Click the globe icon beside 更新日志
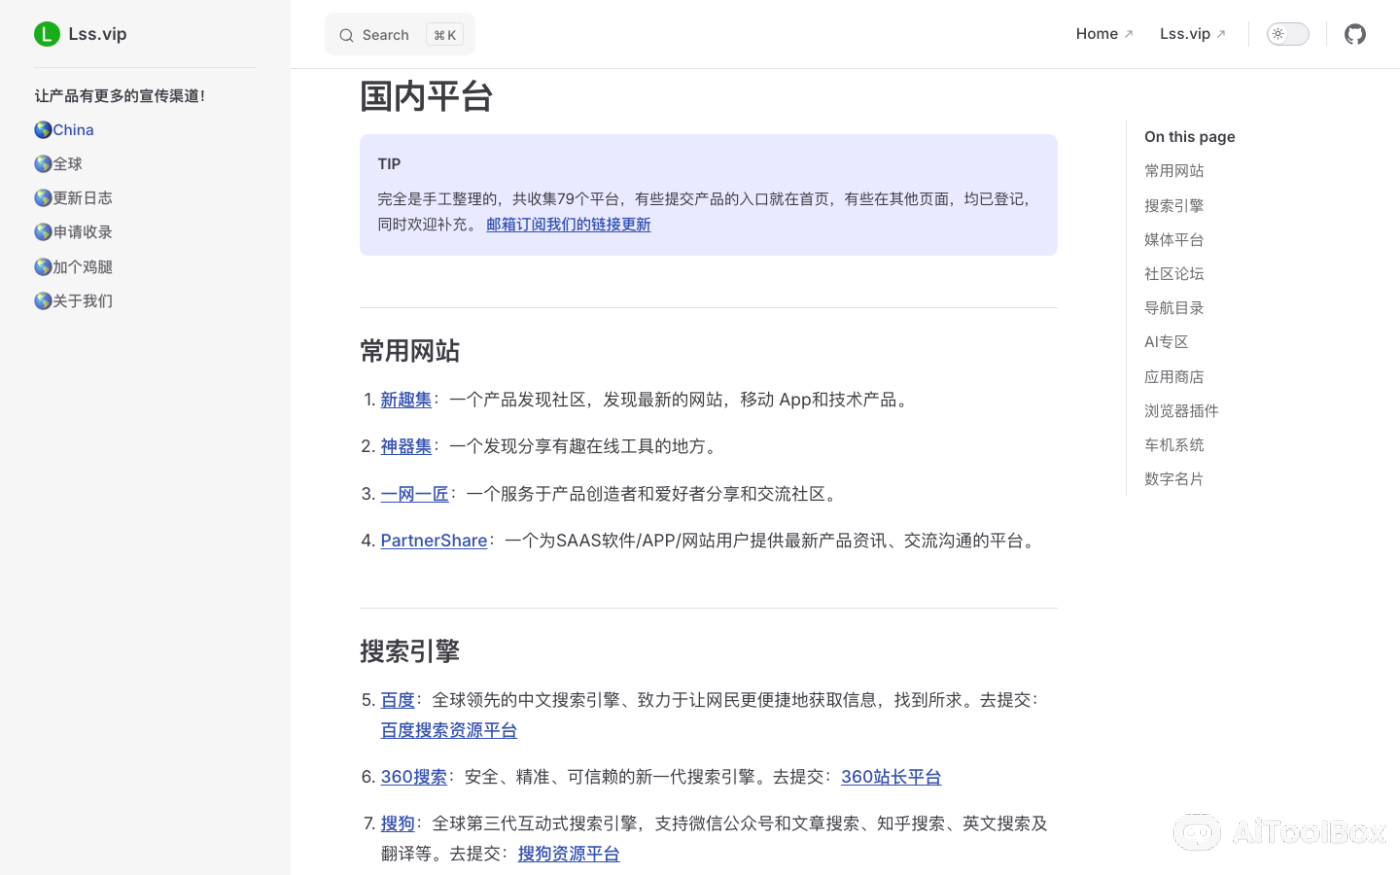The image size is (1400, 875). [x=43, y=198]
